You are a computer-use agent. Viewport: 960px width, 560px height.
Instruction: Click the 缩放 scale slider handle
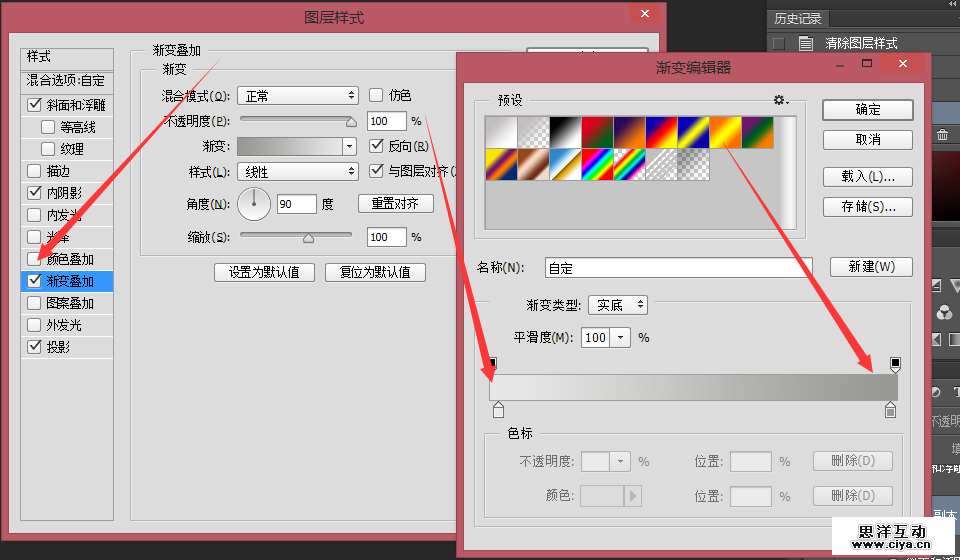tap(308, 238)
